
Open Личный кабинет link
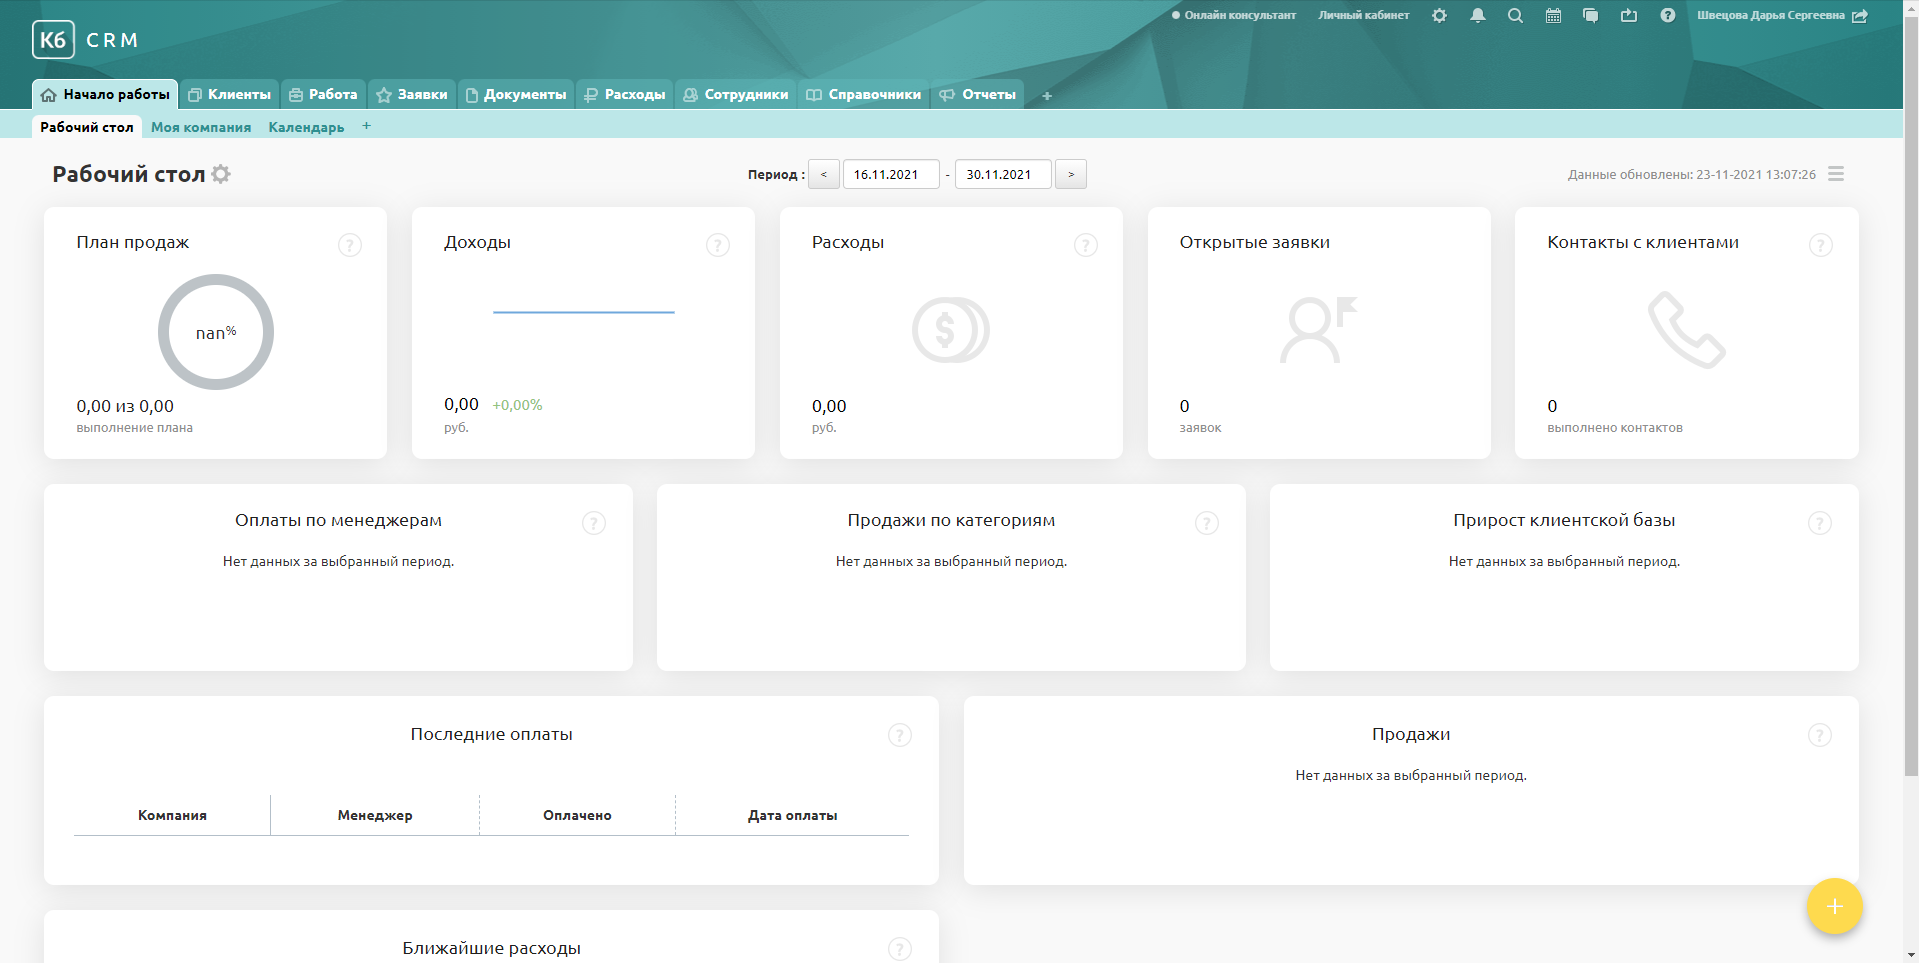pos(1364,15)
